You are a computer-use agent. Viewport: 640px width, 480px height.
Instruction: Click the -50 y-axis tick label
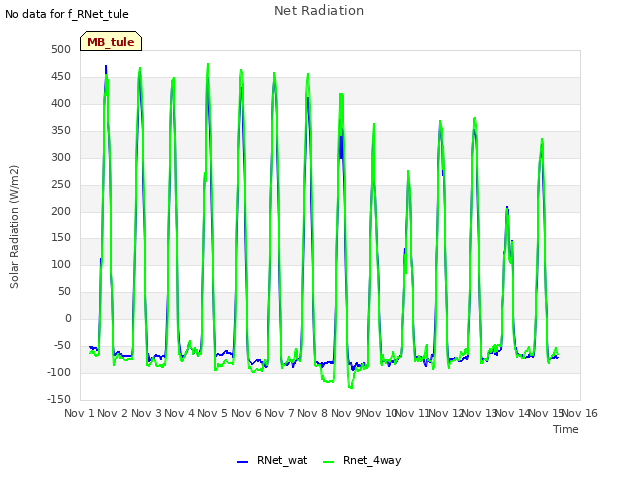coord(62,345)
